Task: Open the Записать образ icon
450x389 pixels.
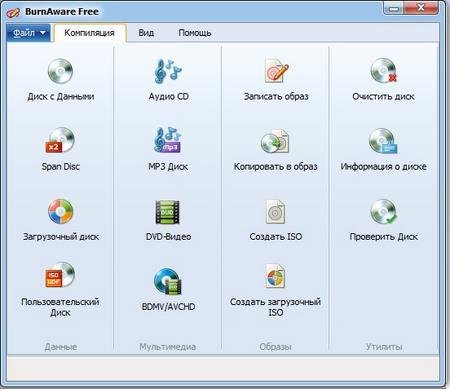Action: point(276,70)
